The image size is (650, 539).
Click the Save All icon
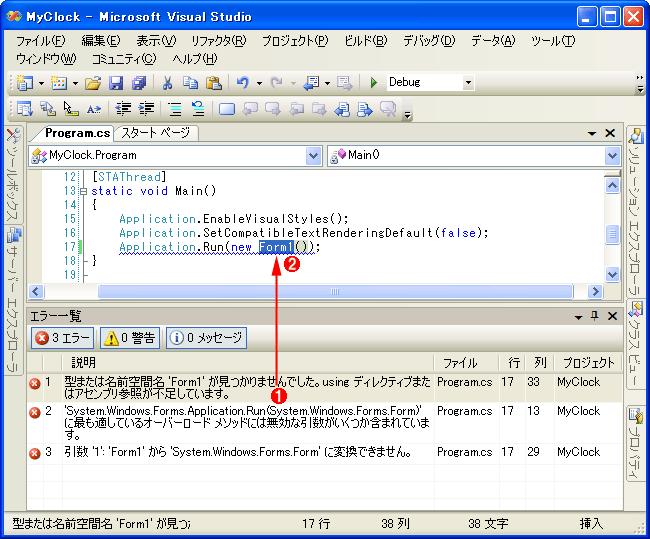point(139,83)
